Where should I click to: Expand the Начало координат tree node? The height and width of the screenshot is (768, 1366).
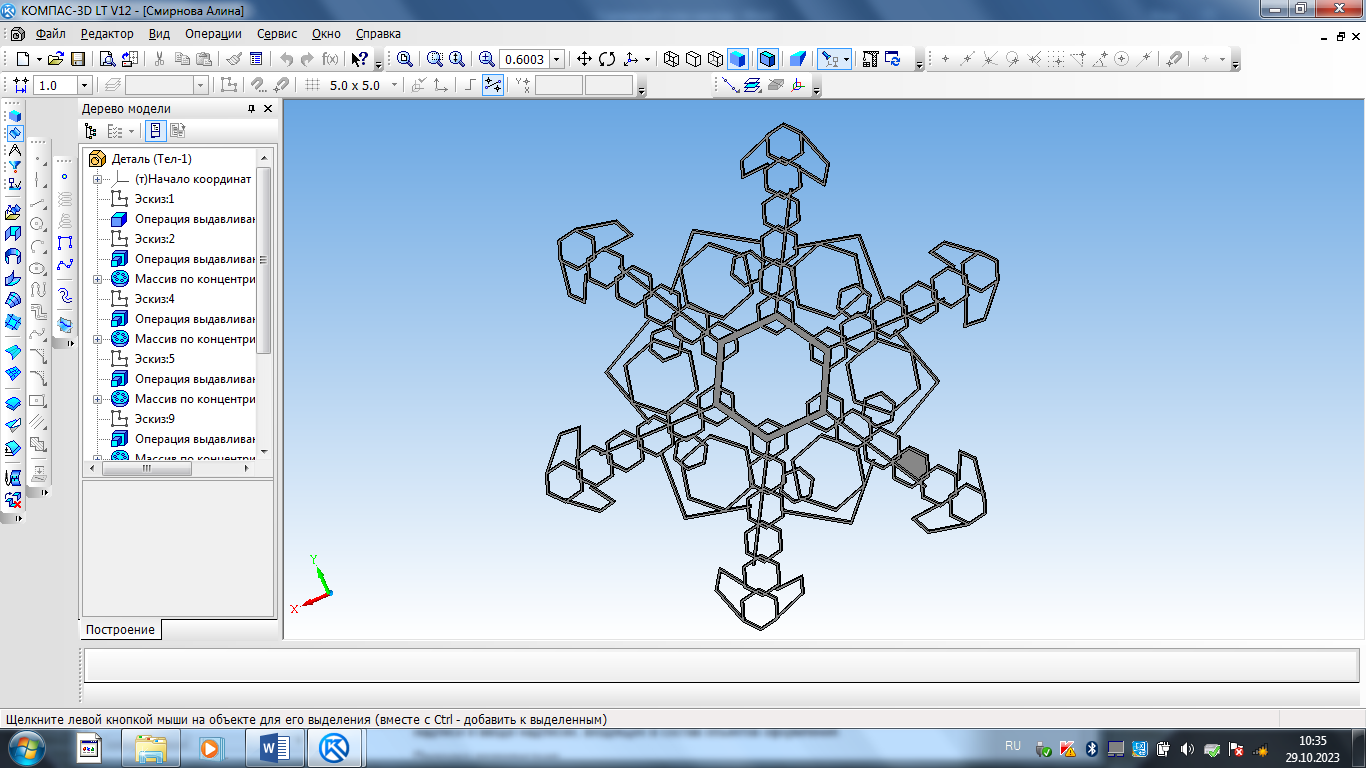(x=98, y=179)
